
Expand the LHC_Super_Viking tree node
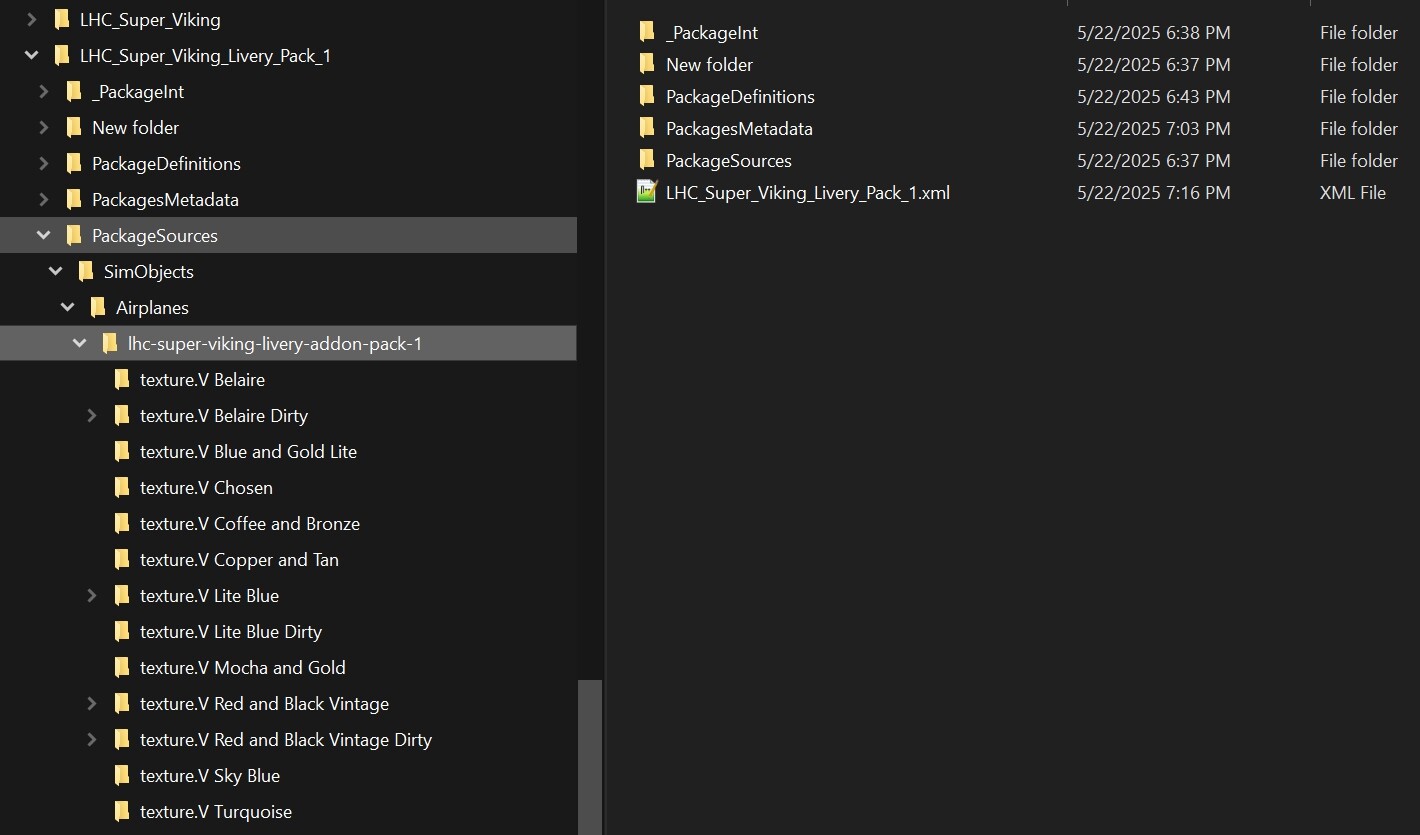point(32,19)
